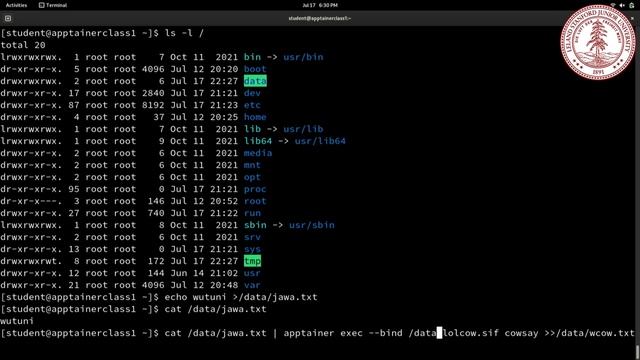Click the 'proc' directory name
Image resolution: width=640 pixels, height=360 pixels.
point(255,189)
